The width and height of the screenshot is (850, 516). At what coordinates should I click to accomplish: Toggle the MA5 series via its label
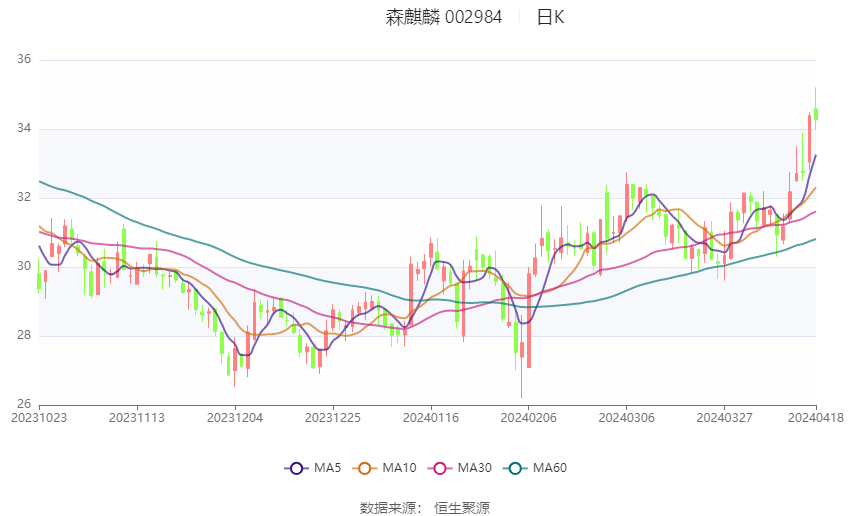tap(329, 467)
